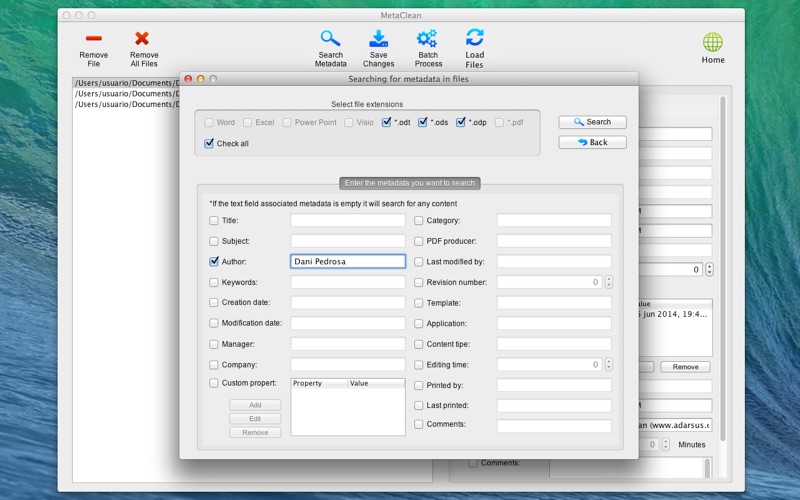Enable the Company checkbox

pos(214,365)
